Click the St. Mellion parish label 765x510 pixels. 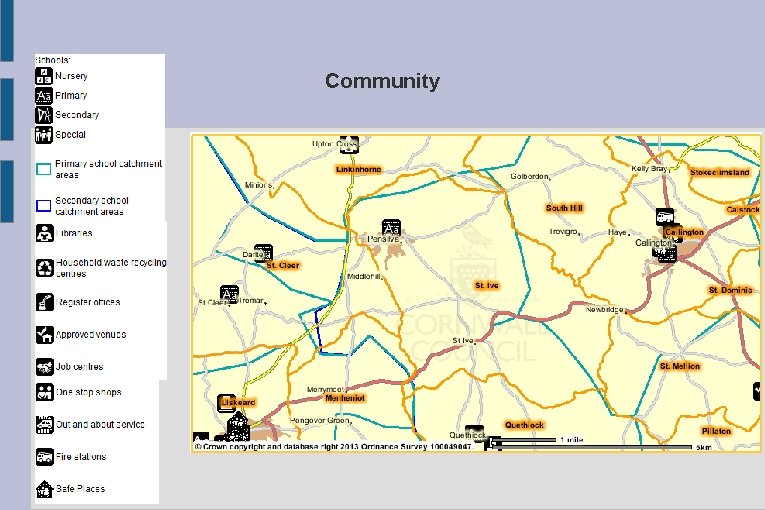click(680, 366)
